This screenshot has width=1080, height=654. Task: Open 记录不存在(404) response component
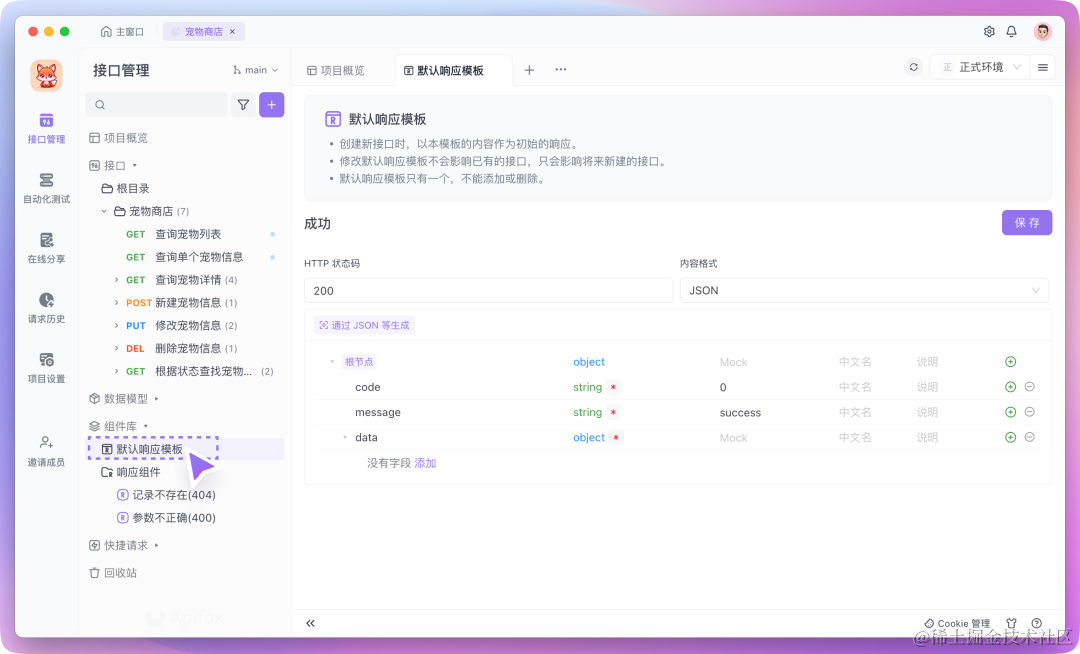pos(167,495)
